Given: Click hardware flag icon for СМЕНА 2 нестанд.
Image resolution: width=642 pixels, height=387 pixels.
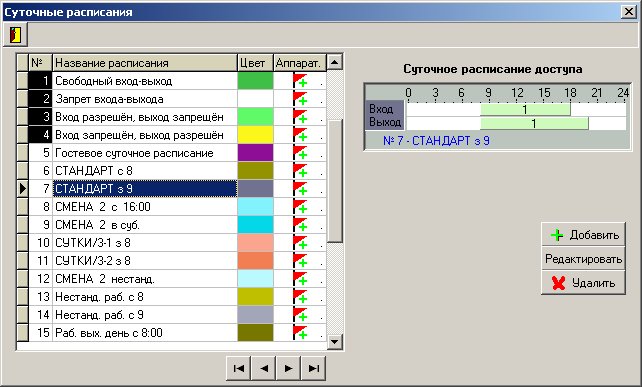Looking at the screenshot, I should point(301,279).
